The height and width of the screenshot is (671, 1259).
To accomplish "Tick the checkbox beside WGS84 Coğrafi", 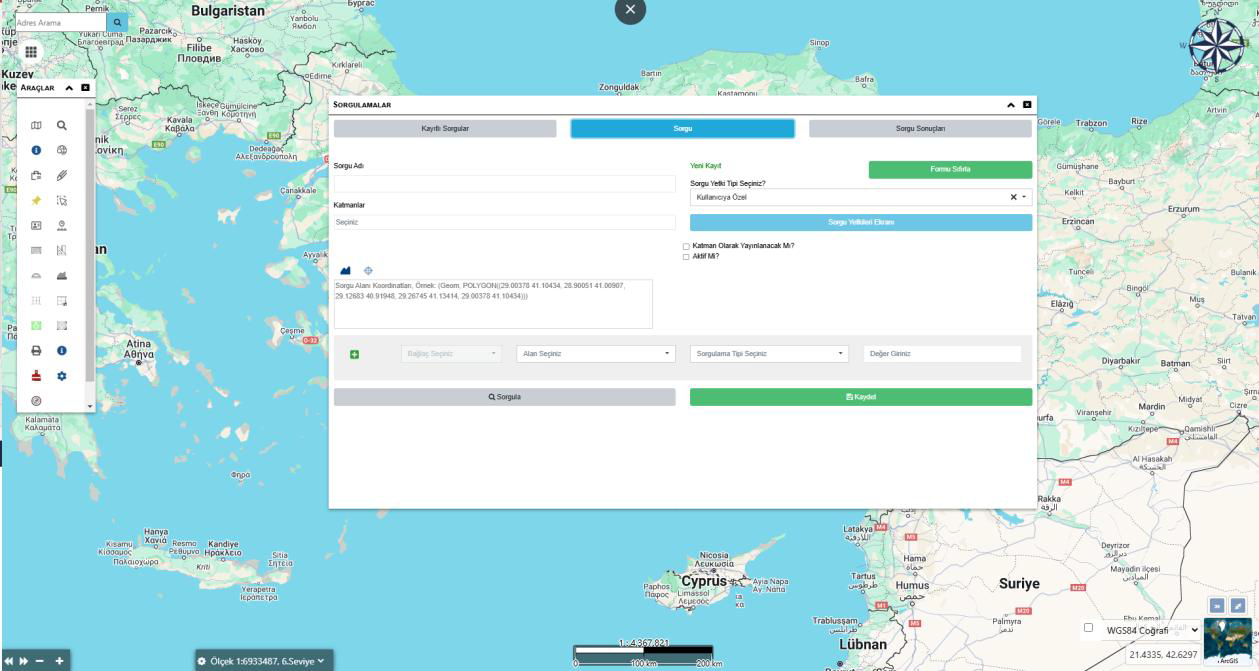I will pyautogui.click(x=1088, y=628).
